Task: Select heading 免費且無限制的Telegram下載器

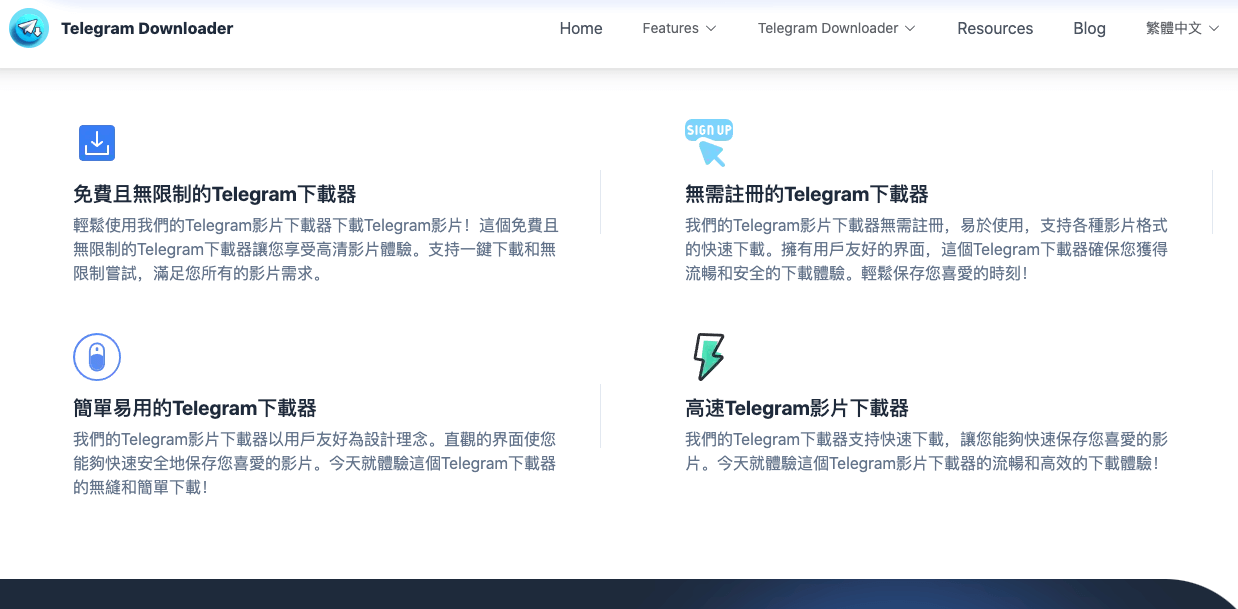Action: (215, 194)
